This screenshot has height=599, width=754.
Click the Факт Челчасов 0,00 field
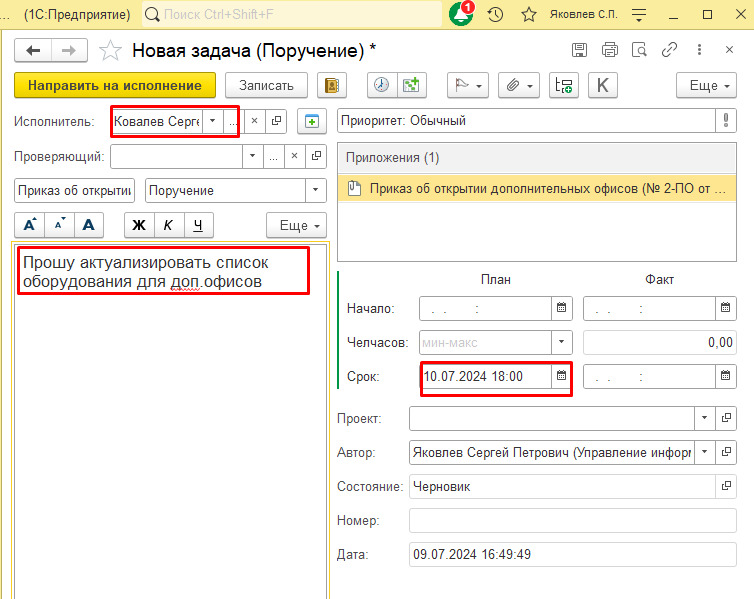(660, 342)
